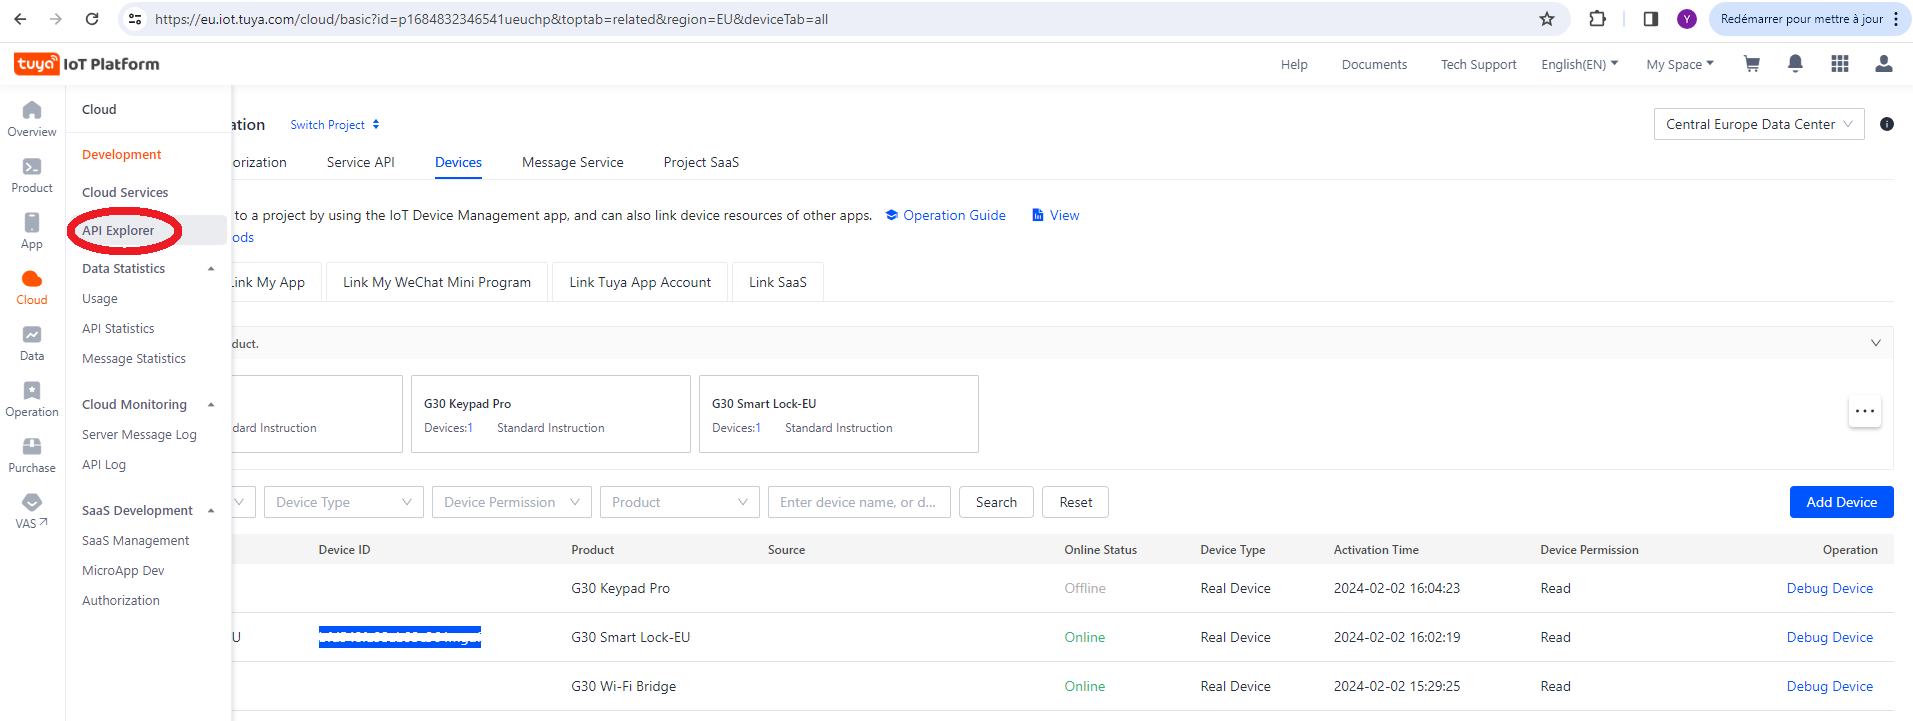Click the View link
The image size is (1913, 721).
[1056, 215]
